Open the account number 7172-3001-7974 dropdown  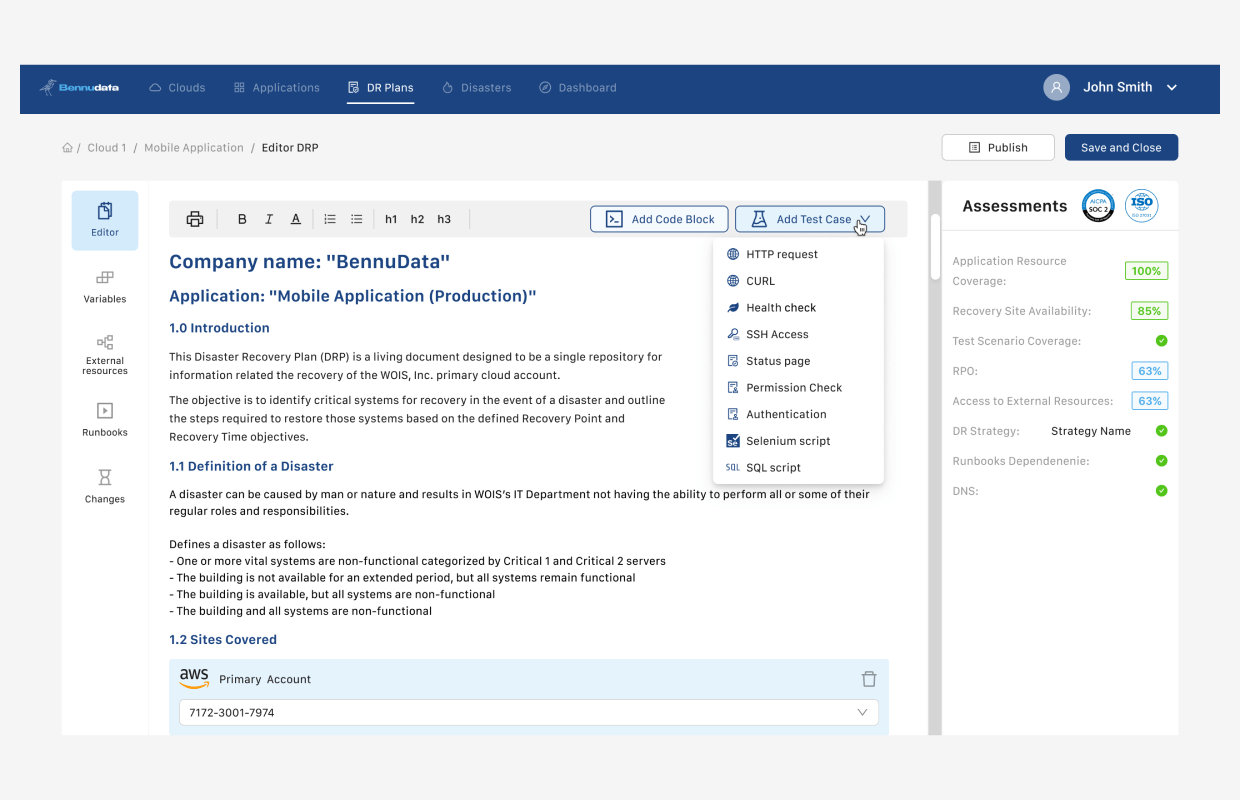point(862,712)
